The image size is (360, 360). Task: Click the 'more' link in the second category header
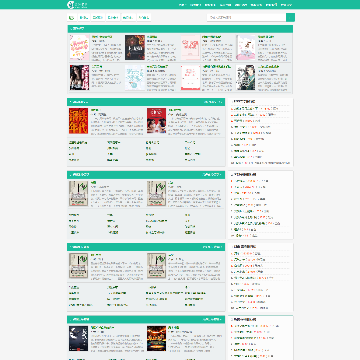click(212, 174)
